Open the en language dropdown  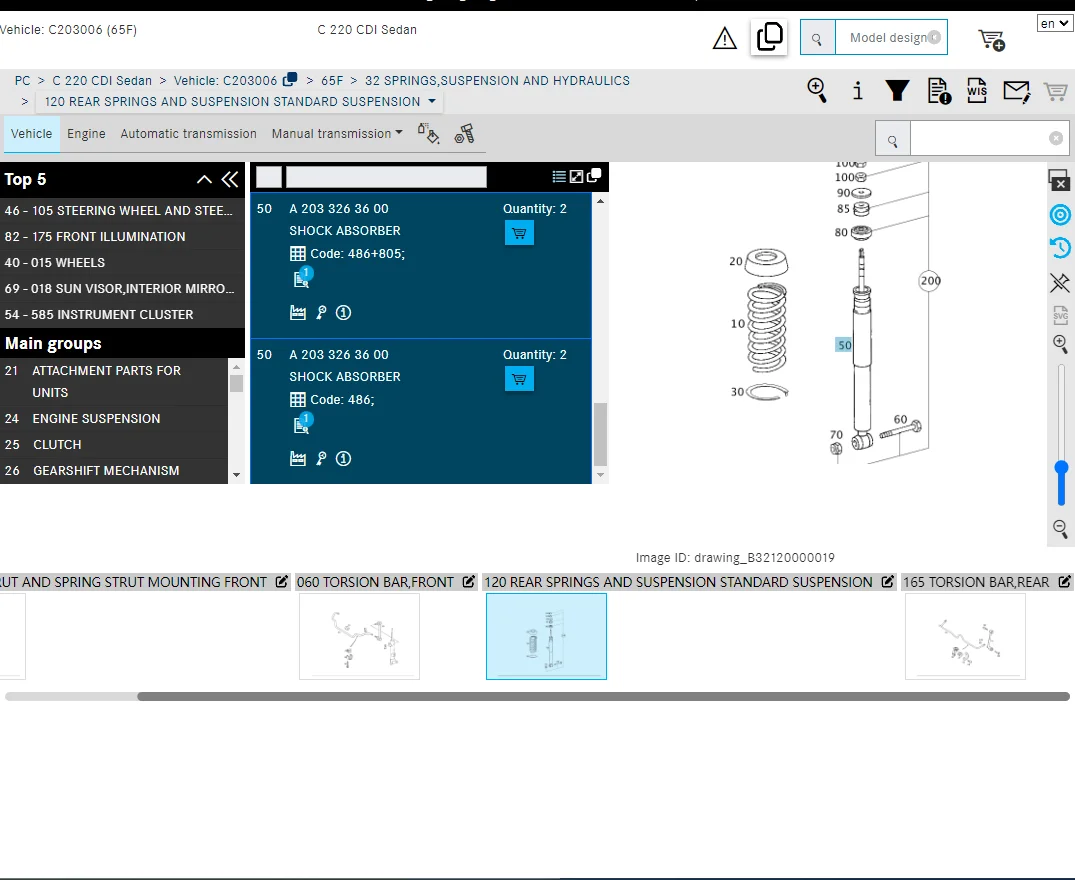pos(1054,24)
